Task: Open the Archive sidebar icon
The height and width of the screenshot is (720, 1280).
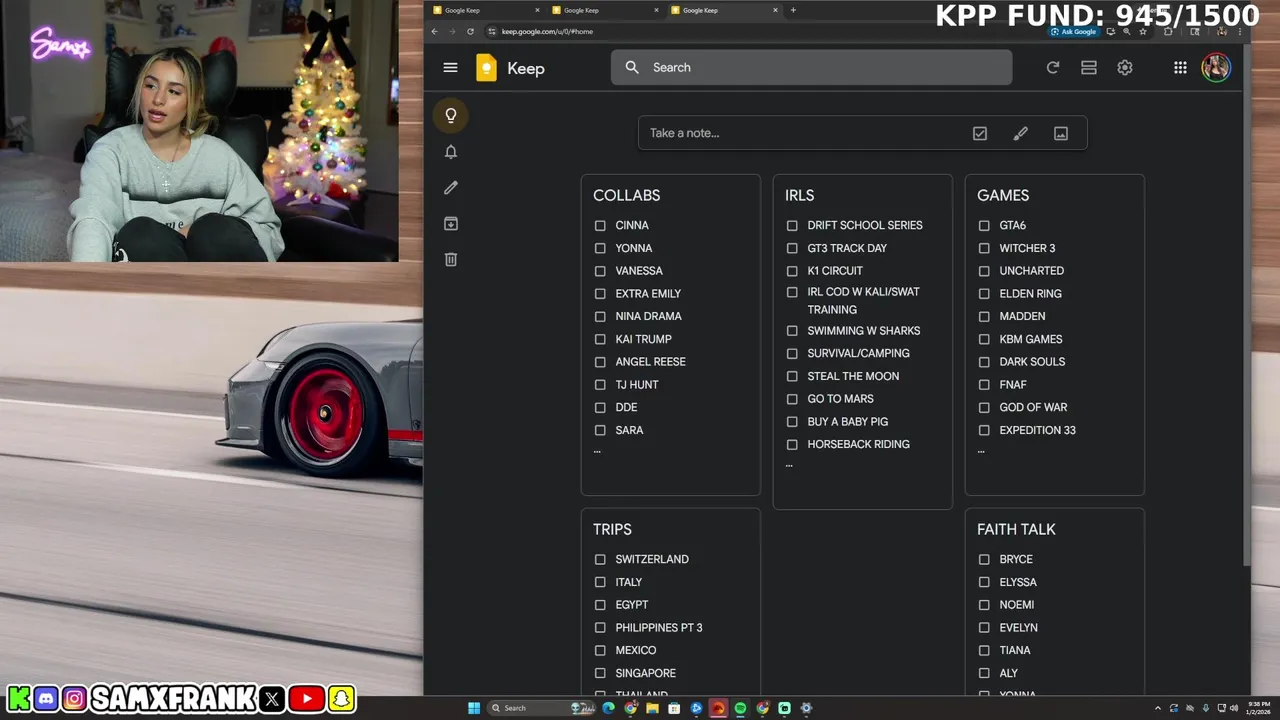Action: (451, 223)
